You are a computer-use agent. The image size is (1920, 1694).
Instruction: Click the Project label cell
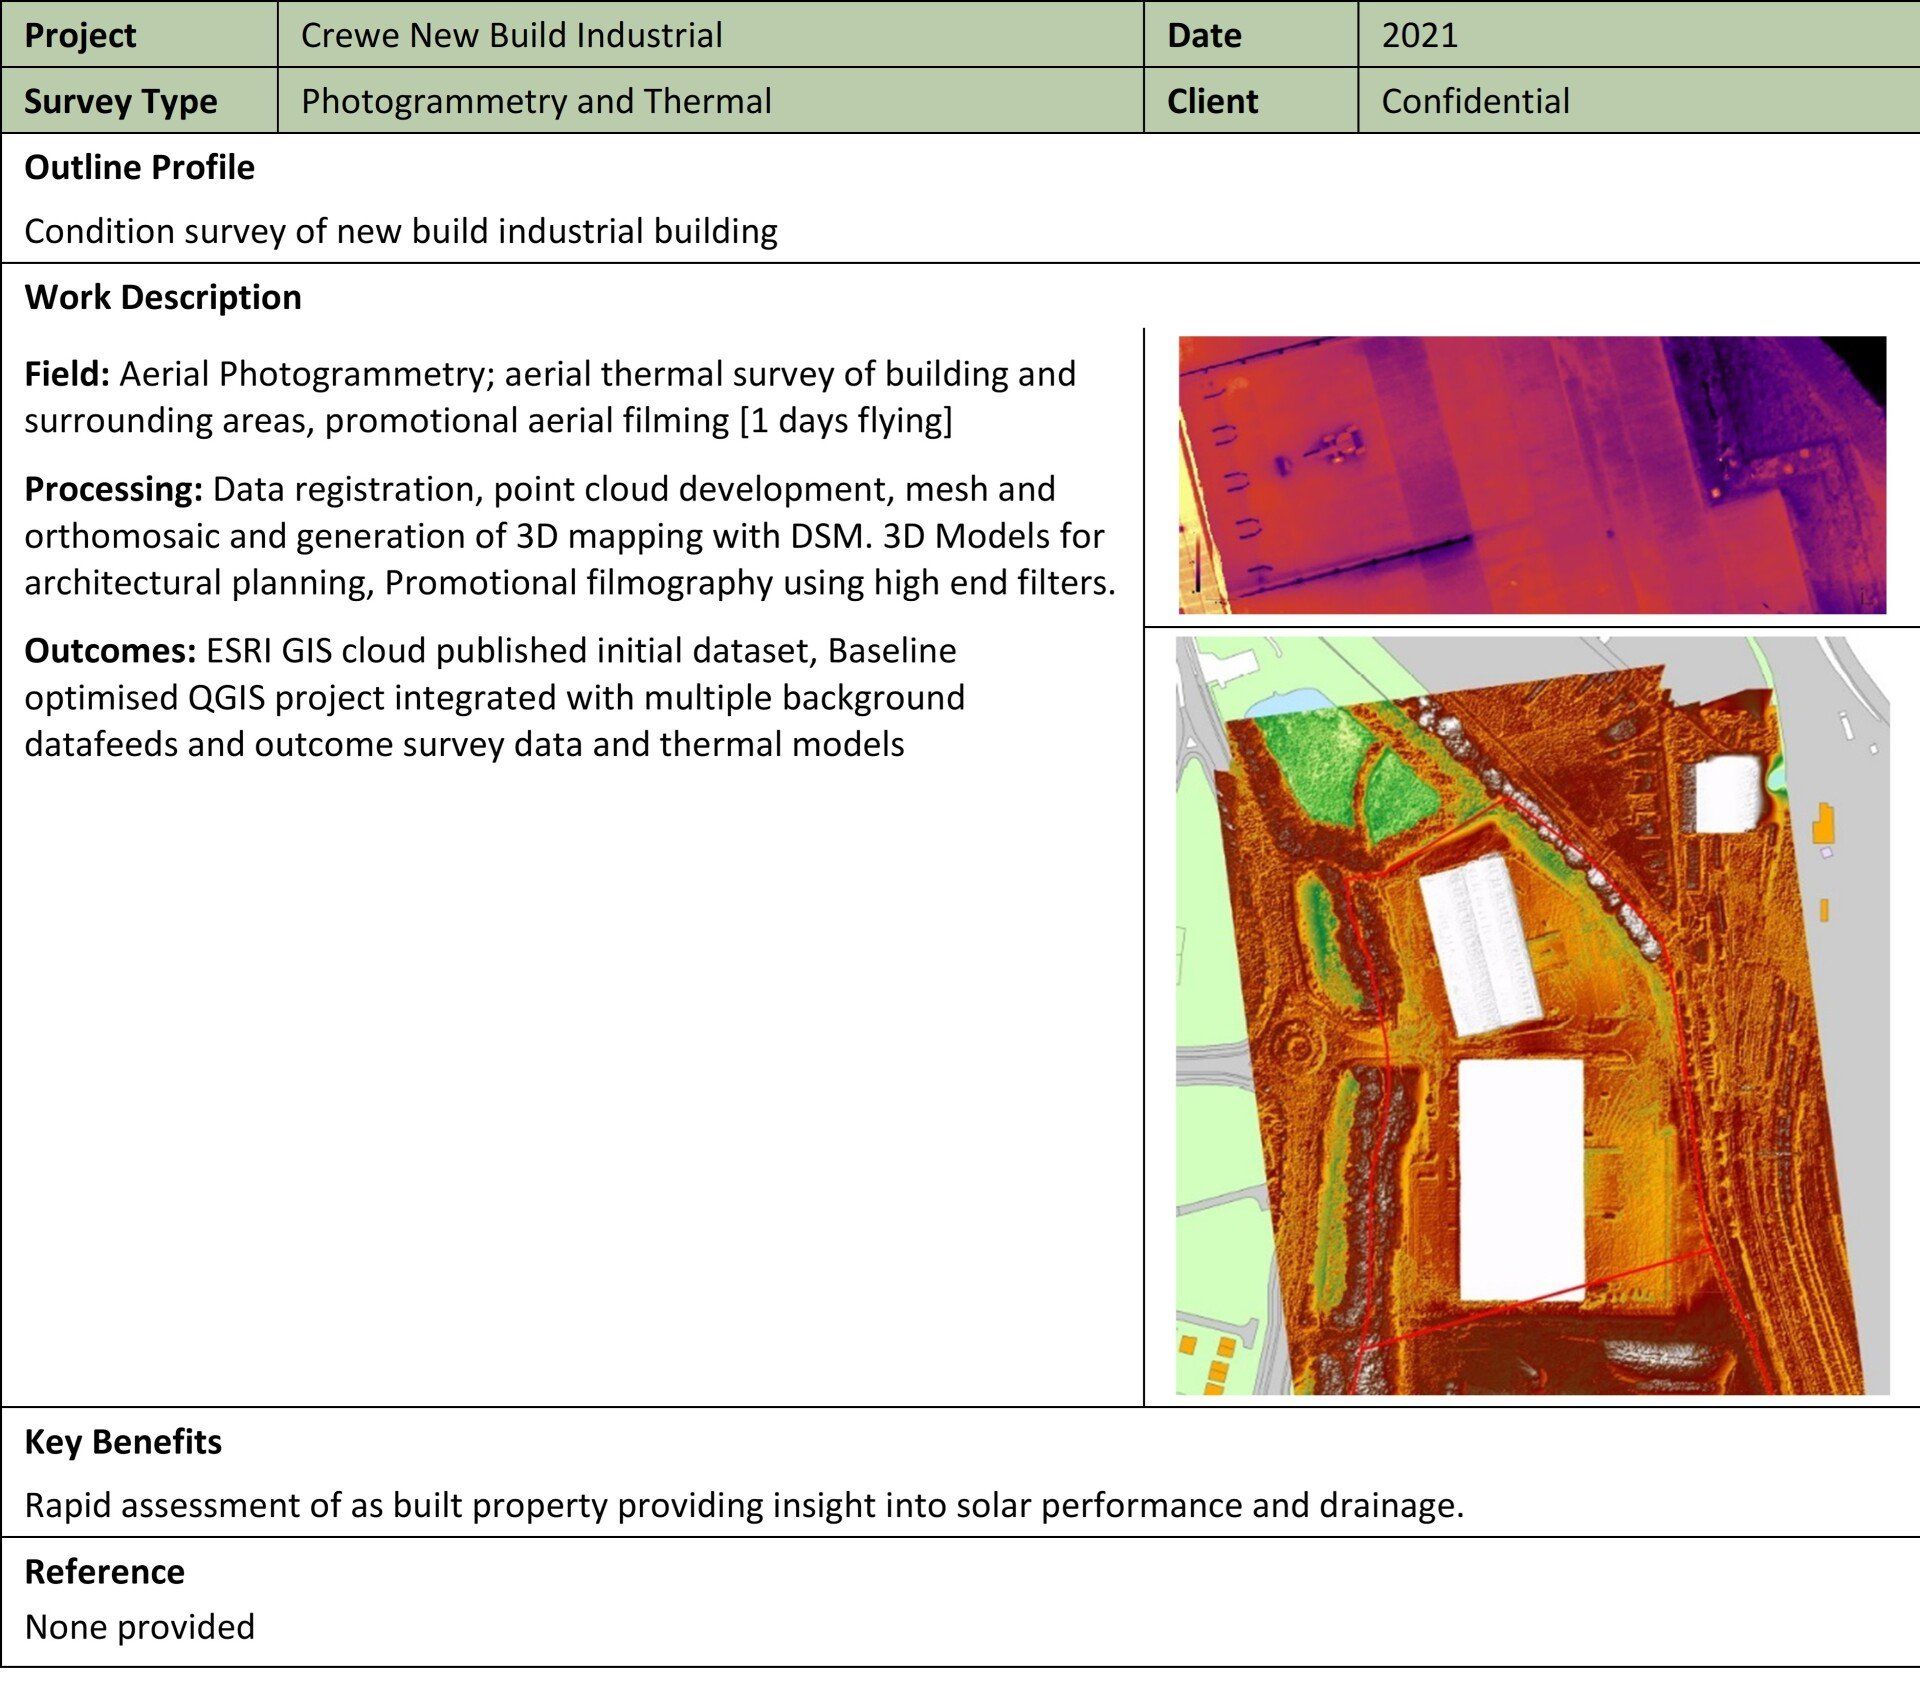coord(139,35)
